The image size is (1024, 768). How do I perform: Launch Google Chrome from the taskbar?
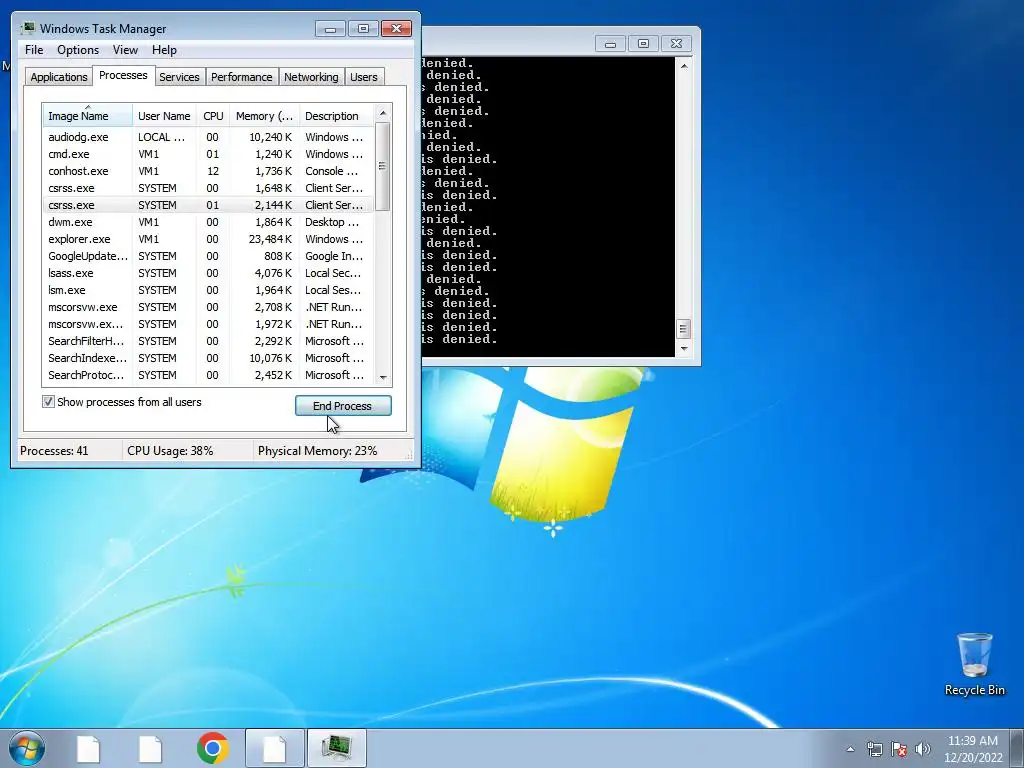(212, 748)
